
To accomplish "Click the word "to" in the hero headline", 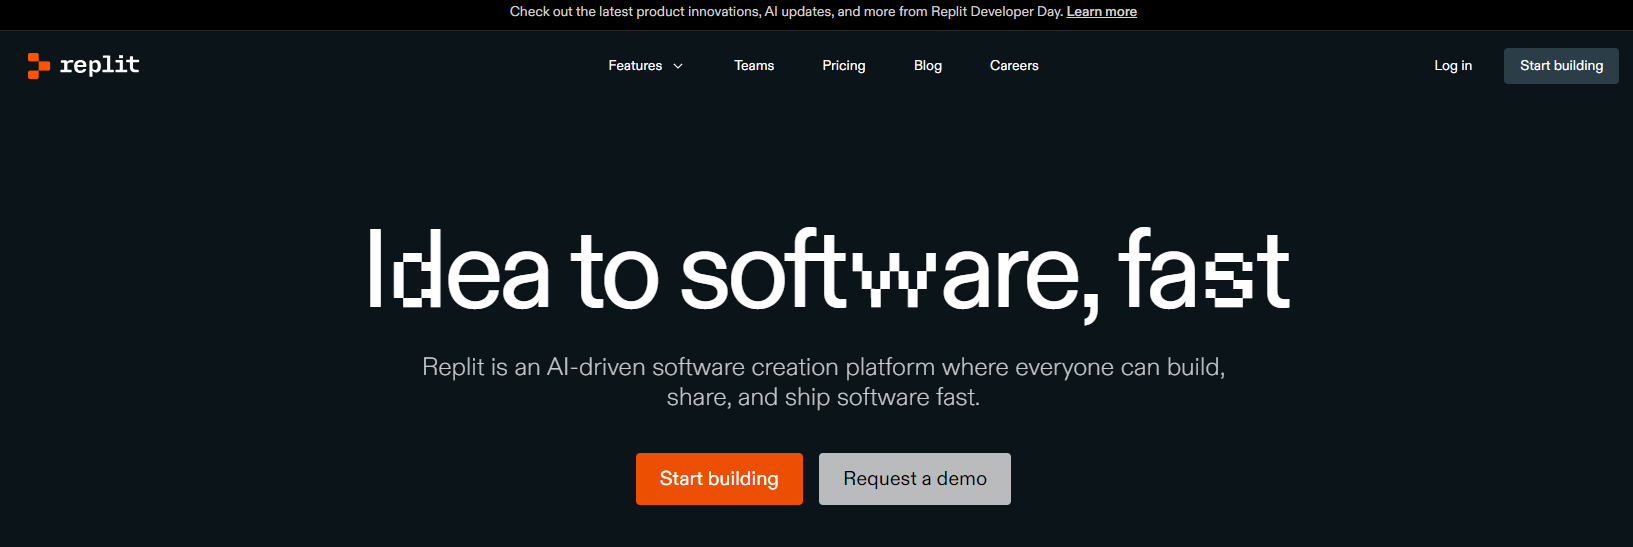I will (x=613, y=272).
